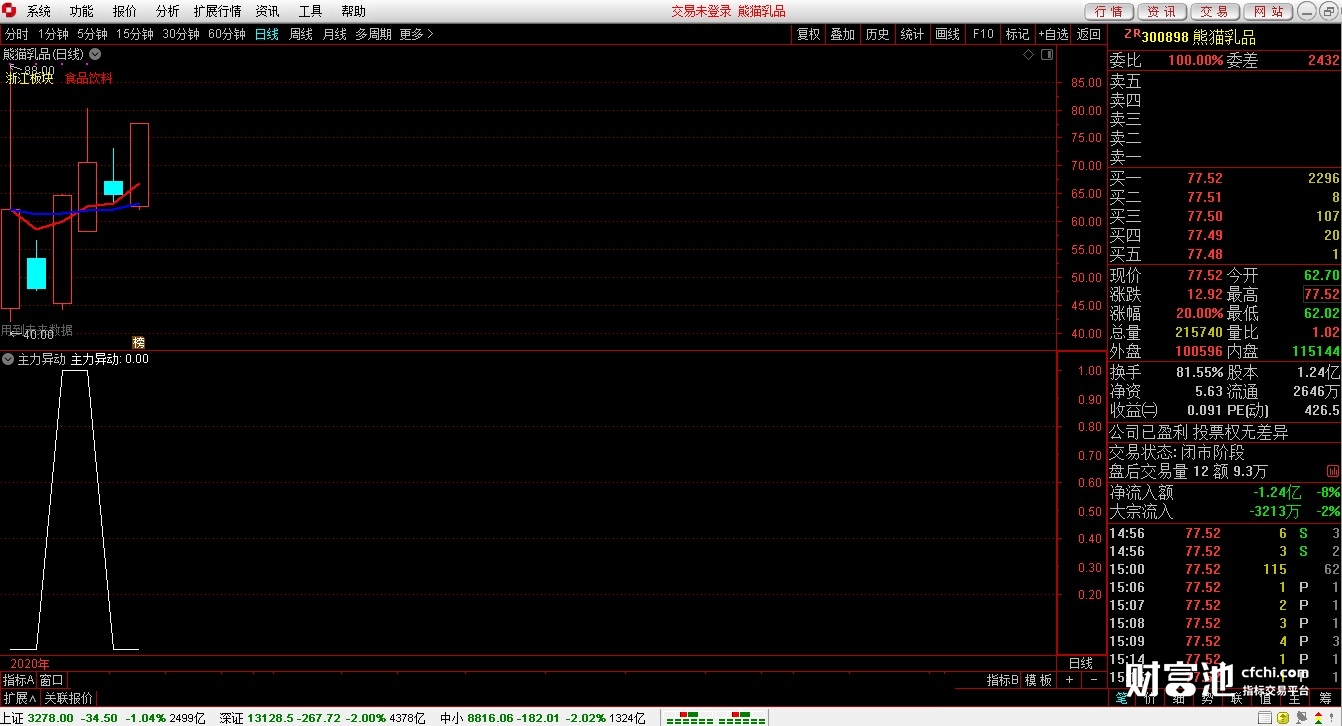
Task: Switch to 60分钟 chart period
Action: point(227,34)
